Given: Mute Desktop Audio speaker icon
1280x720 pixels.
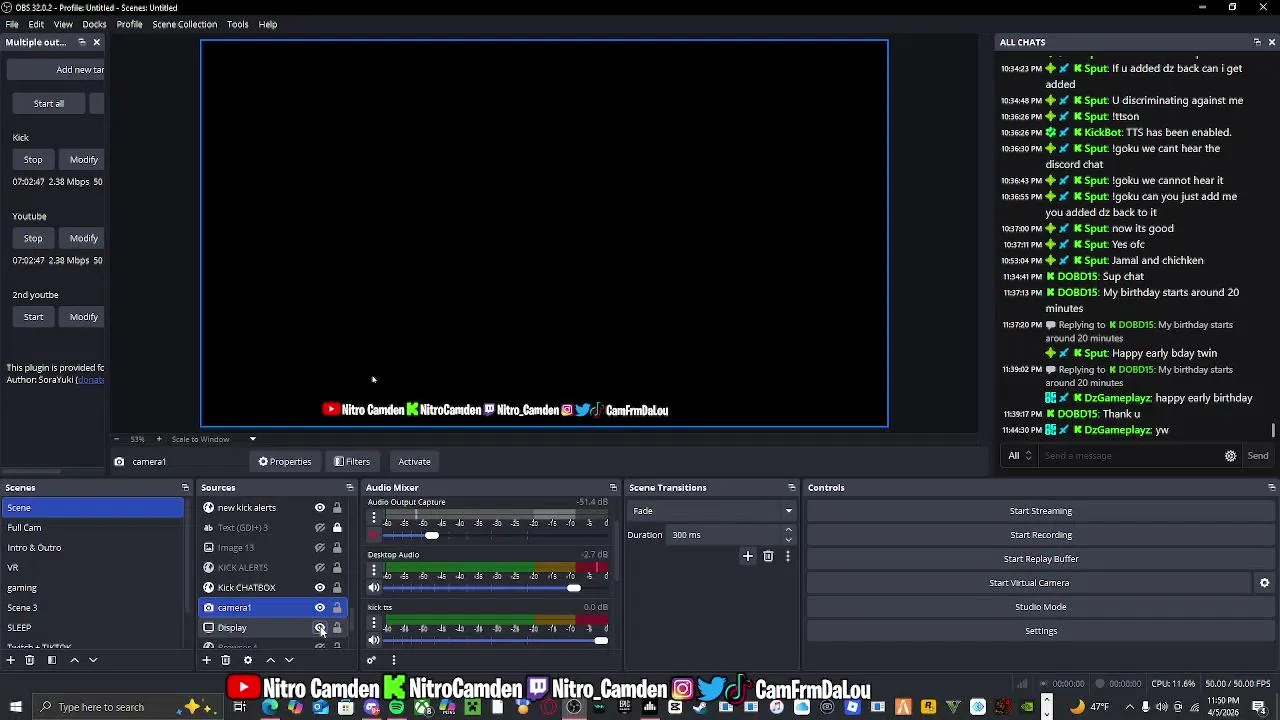Looking at the screenshot, I should click(374, 588).
